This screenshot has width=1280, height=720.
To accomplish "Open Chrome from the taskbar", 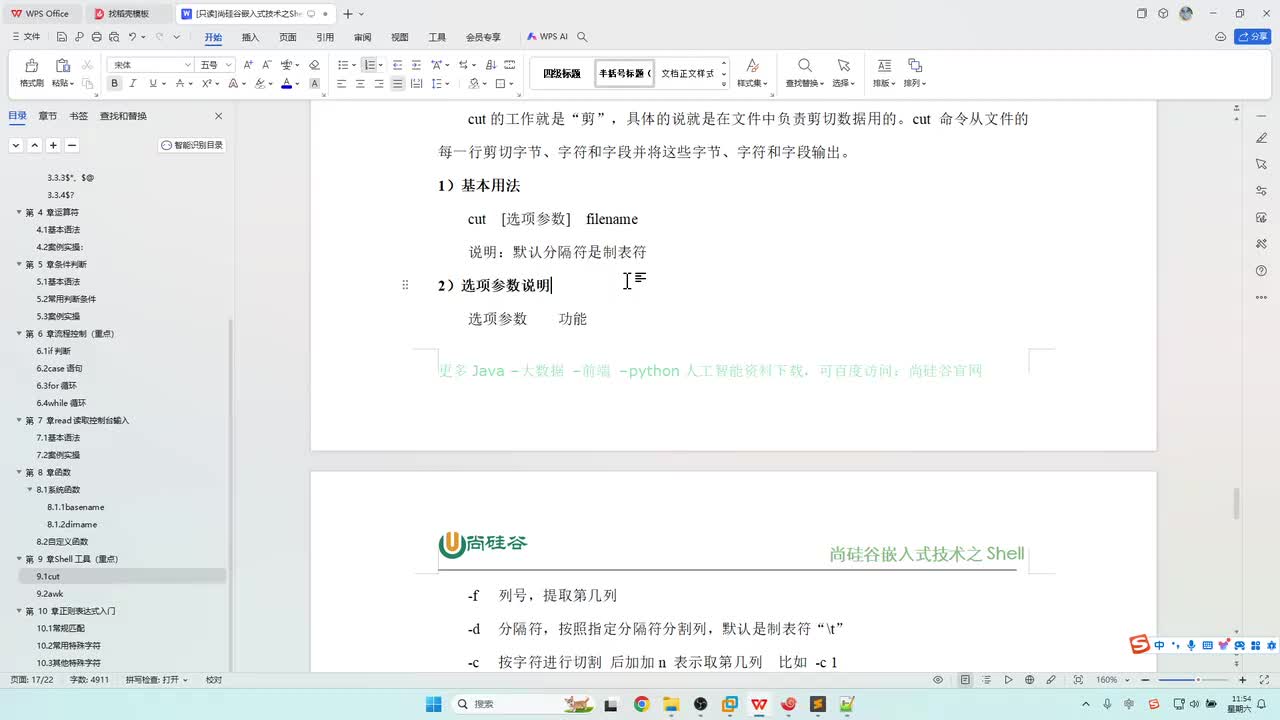I will coord(642,704).
